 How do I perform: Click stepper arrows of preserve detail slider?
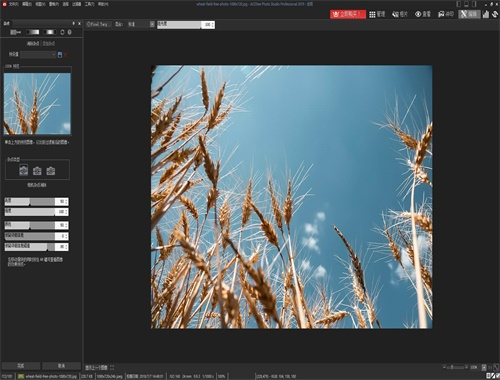(x=67, y=236)
